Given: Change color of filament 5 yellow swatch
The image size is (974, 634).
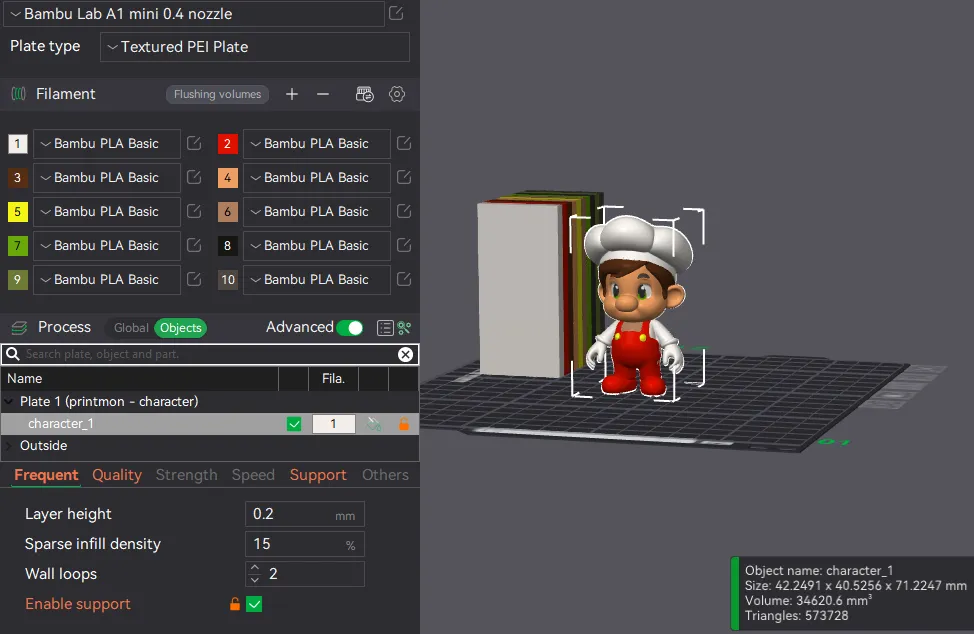Looking at the screenshot, I should pyautogui.click(x=17, y=212).
